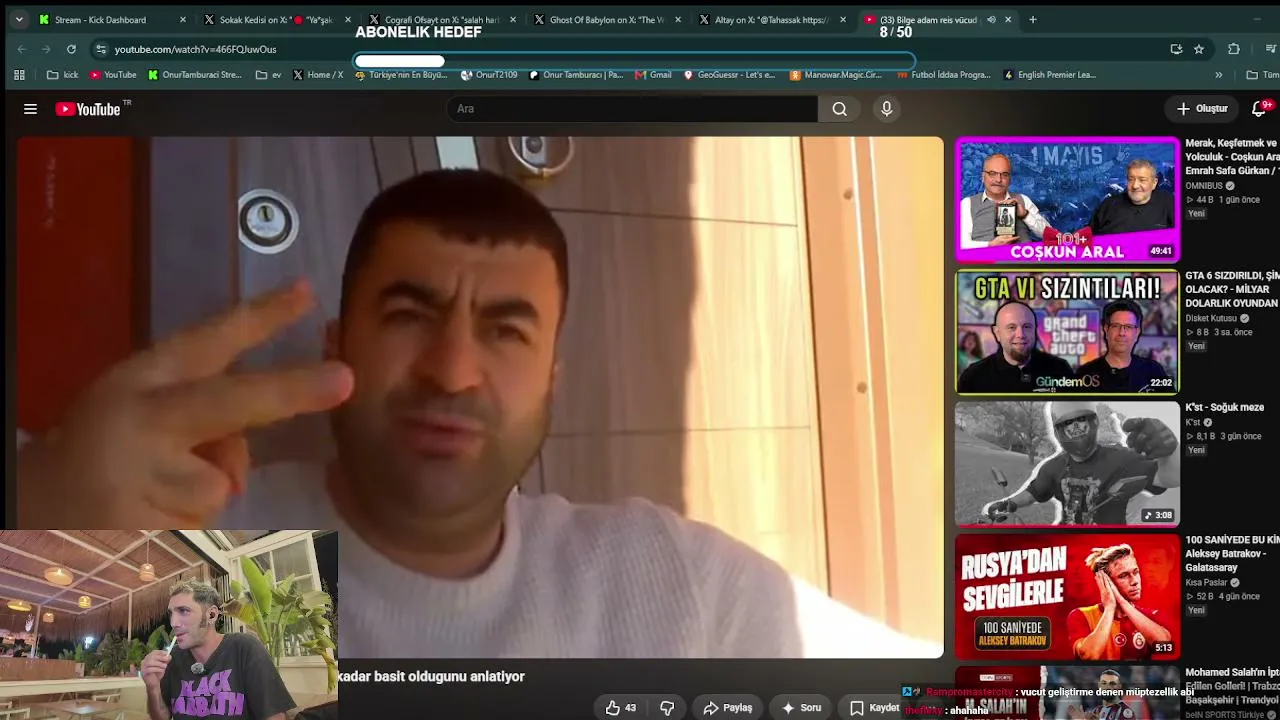Open the YouTube bookmark

(113, 75)
